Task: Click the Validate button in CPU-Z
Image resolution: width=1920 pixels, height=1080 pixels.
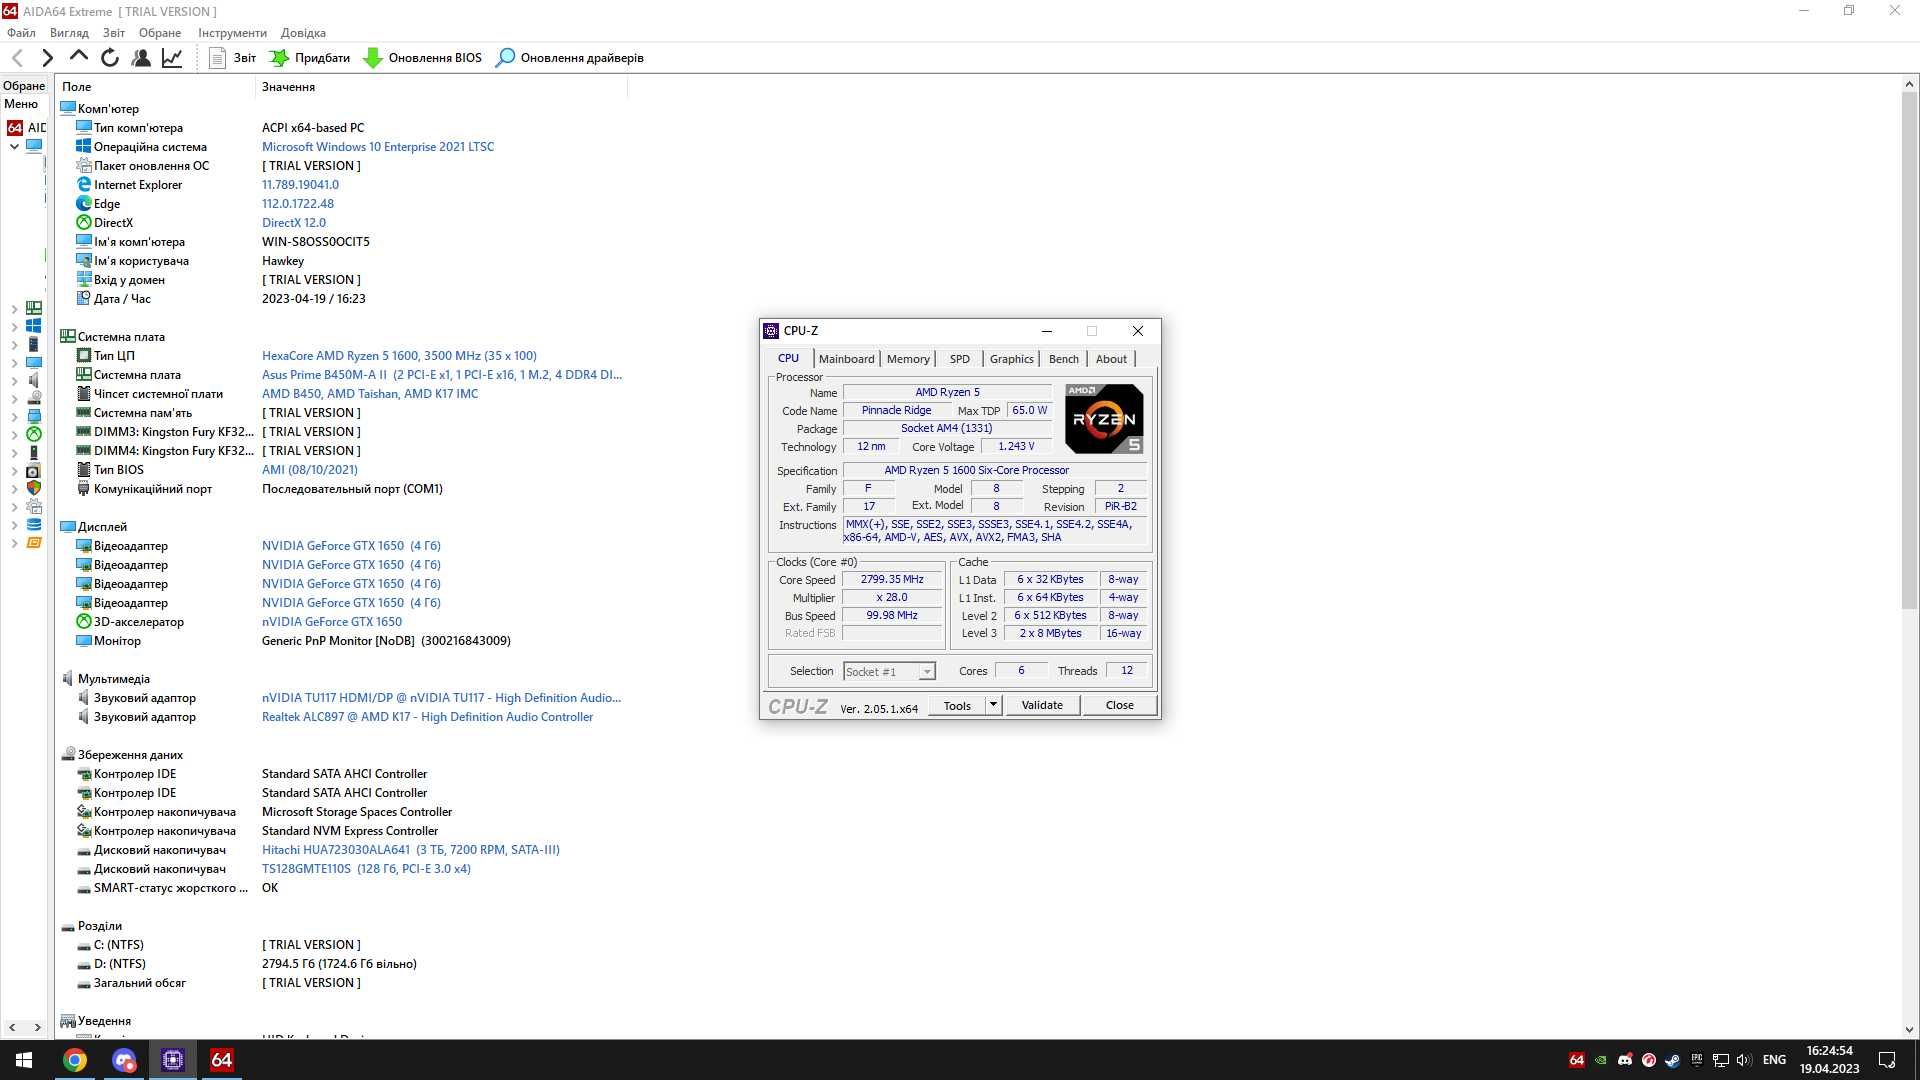Action: [x=1042, y=705]
